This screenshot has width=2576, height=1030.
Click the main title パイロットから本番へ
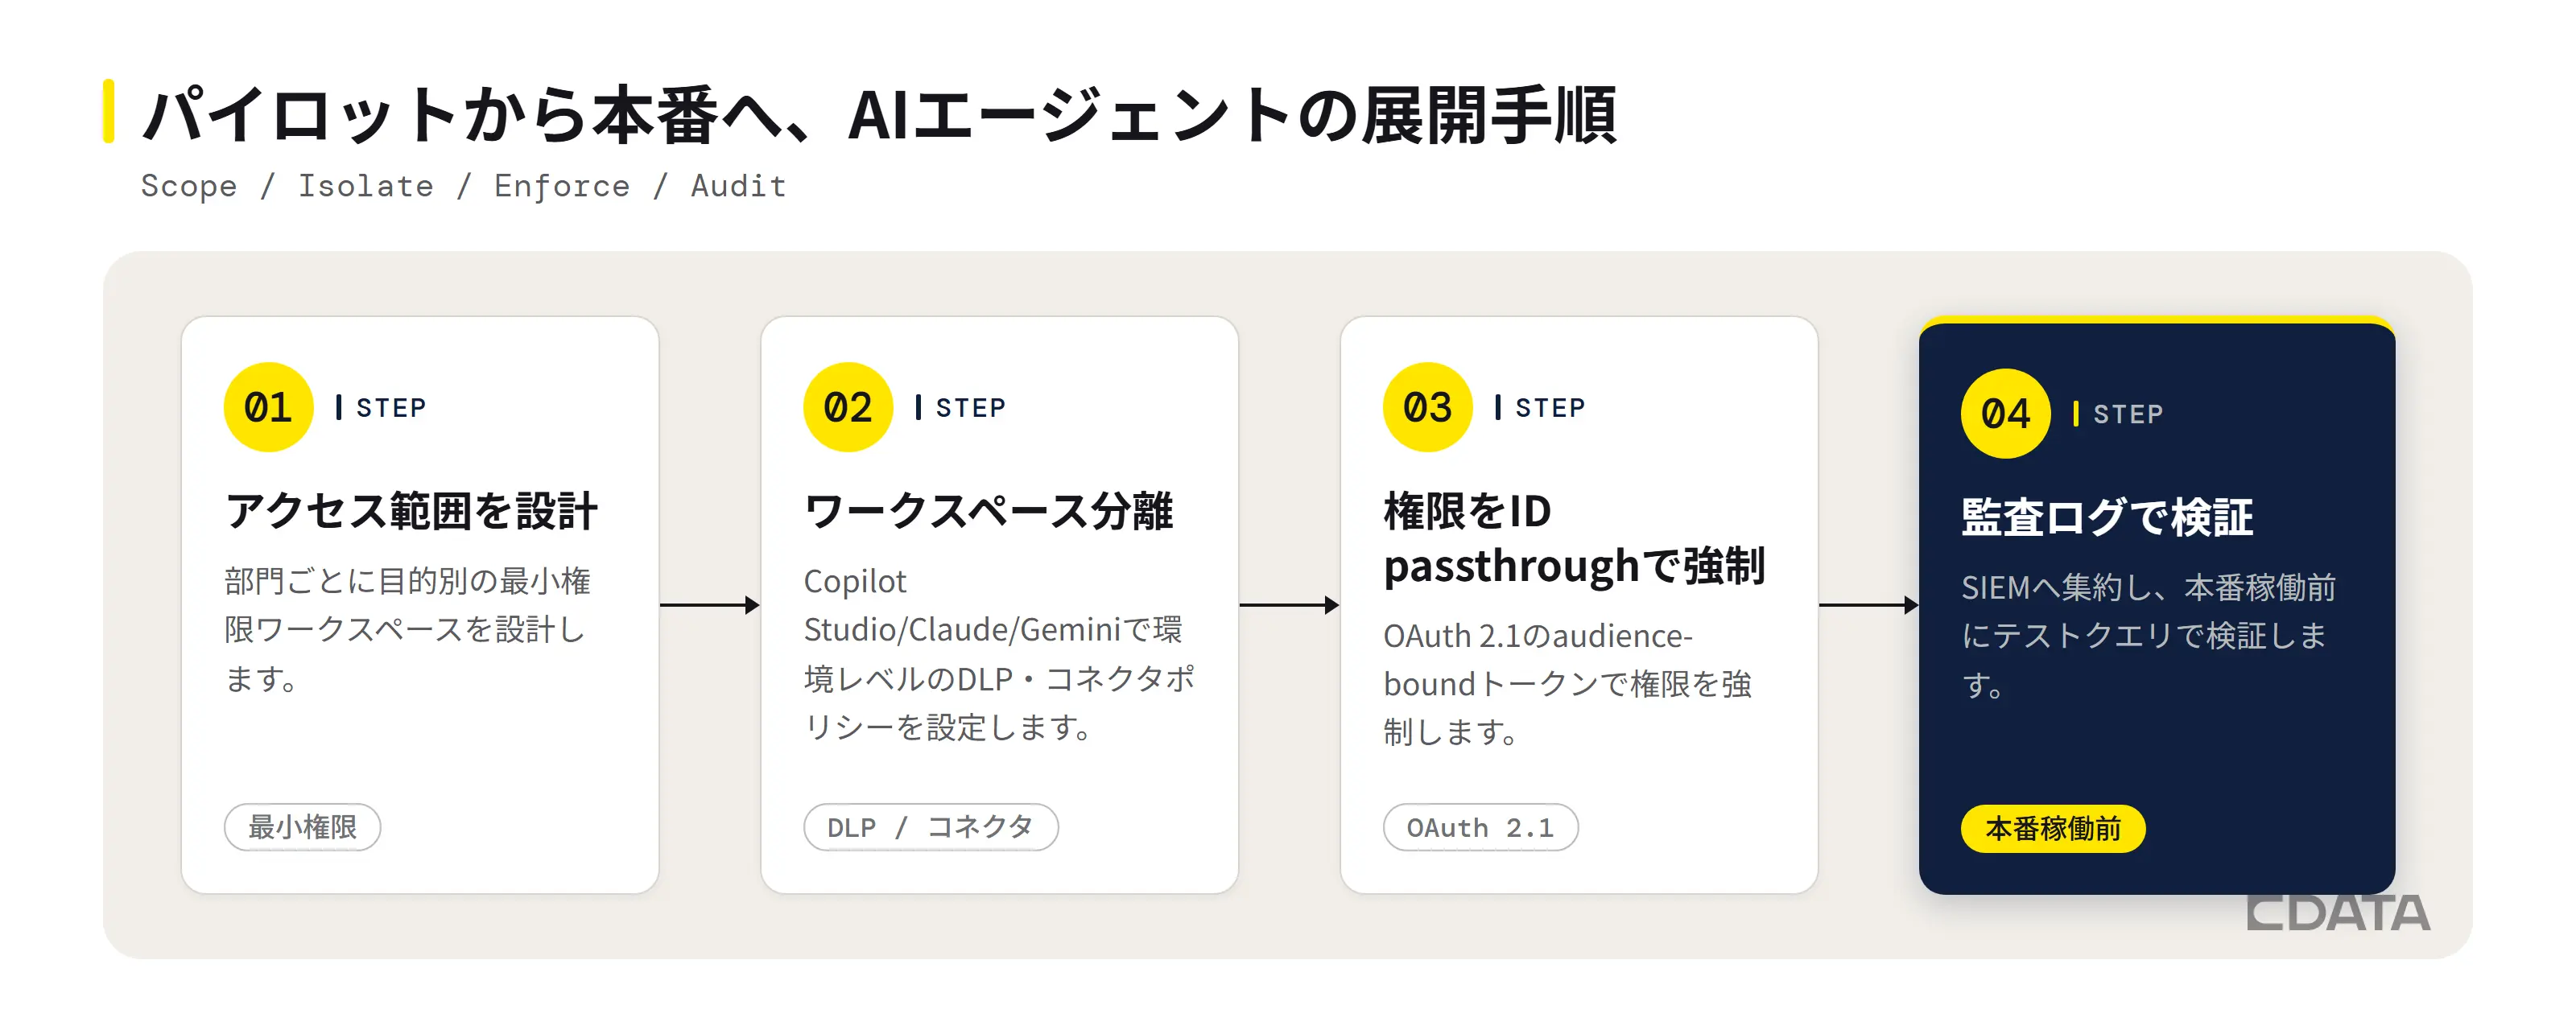[879, 115]
